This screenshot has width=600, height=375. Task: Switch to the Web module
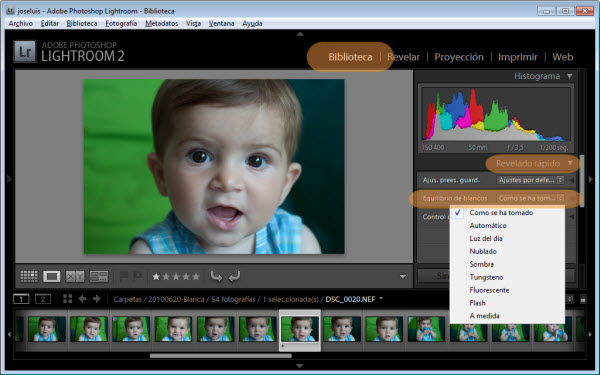tap(562, 57)
